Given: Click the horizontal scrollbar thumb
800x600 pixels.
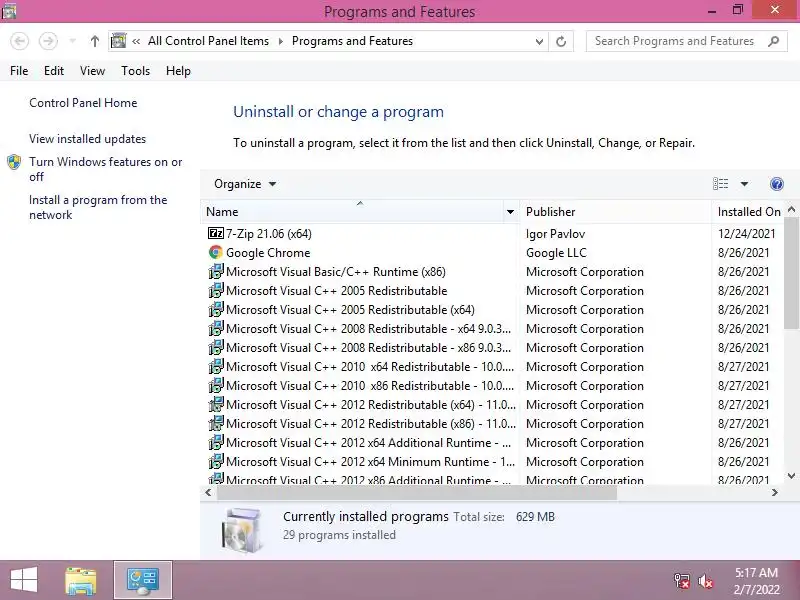Looking at the screenshot, I should pyautogui.click(x=417, y=493).
